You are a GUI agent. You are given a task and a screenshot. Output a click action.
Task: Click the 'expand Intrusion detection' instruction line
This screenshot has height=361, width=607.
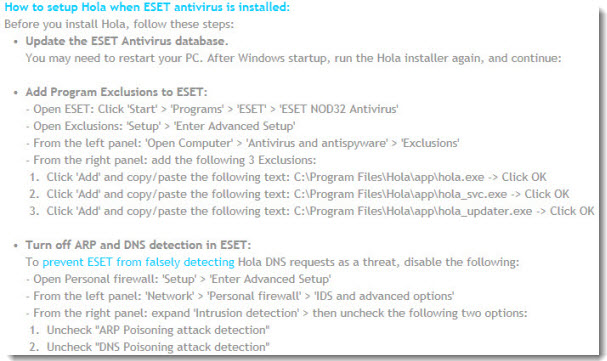pyautogui.click(x=277, y=313)
